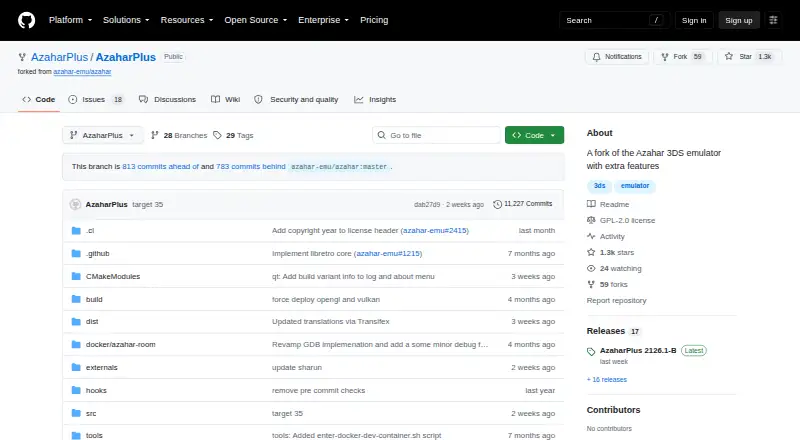This screenshot has width=800, height=440.
Task: Open the 783 commits behind link
Action: tap(251, 166)
